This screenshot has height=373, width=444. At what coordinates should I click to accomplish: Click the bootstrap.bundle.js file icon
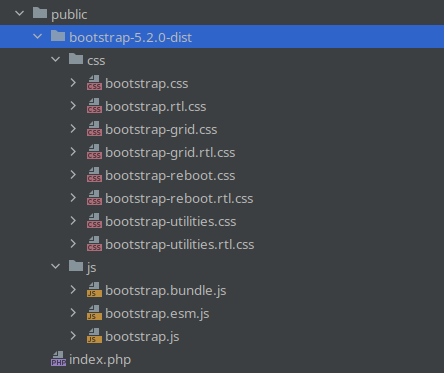click(94, 290)
